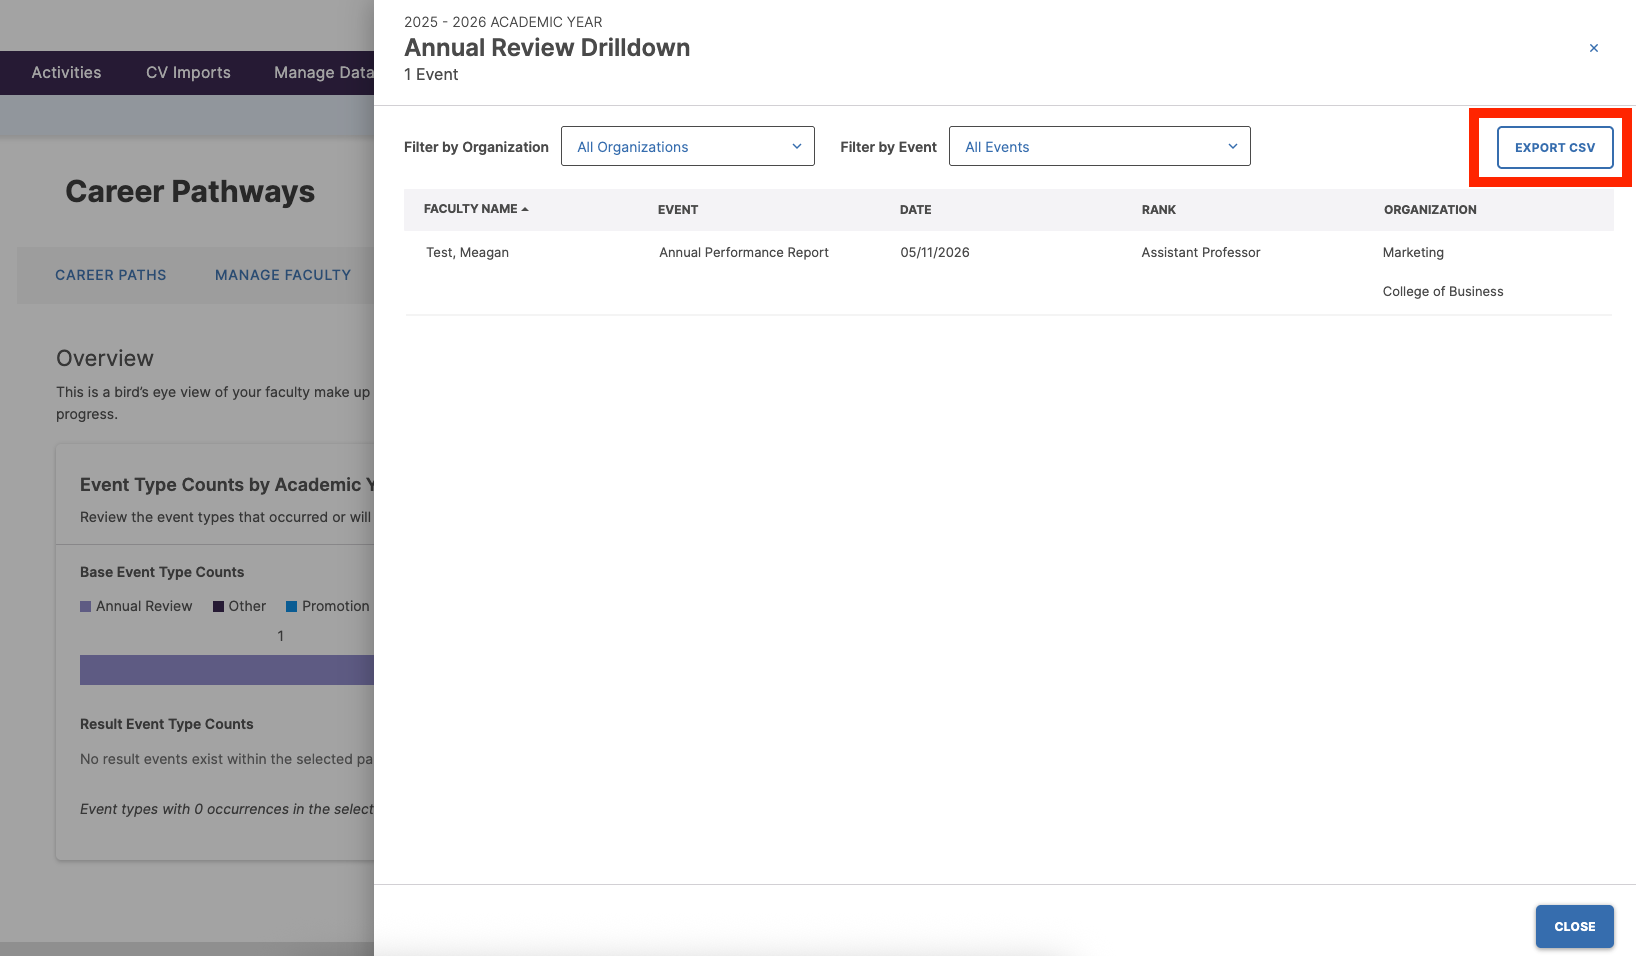Viewport: 1636px width, 956px height.
Task: Sort by Faculty Name column header
Action: [476, 209]
